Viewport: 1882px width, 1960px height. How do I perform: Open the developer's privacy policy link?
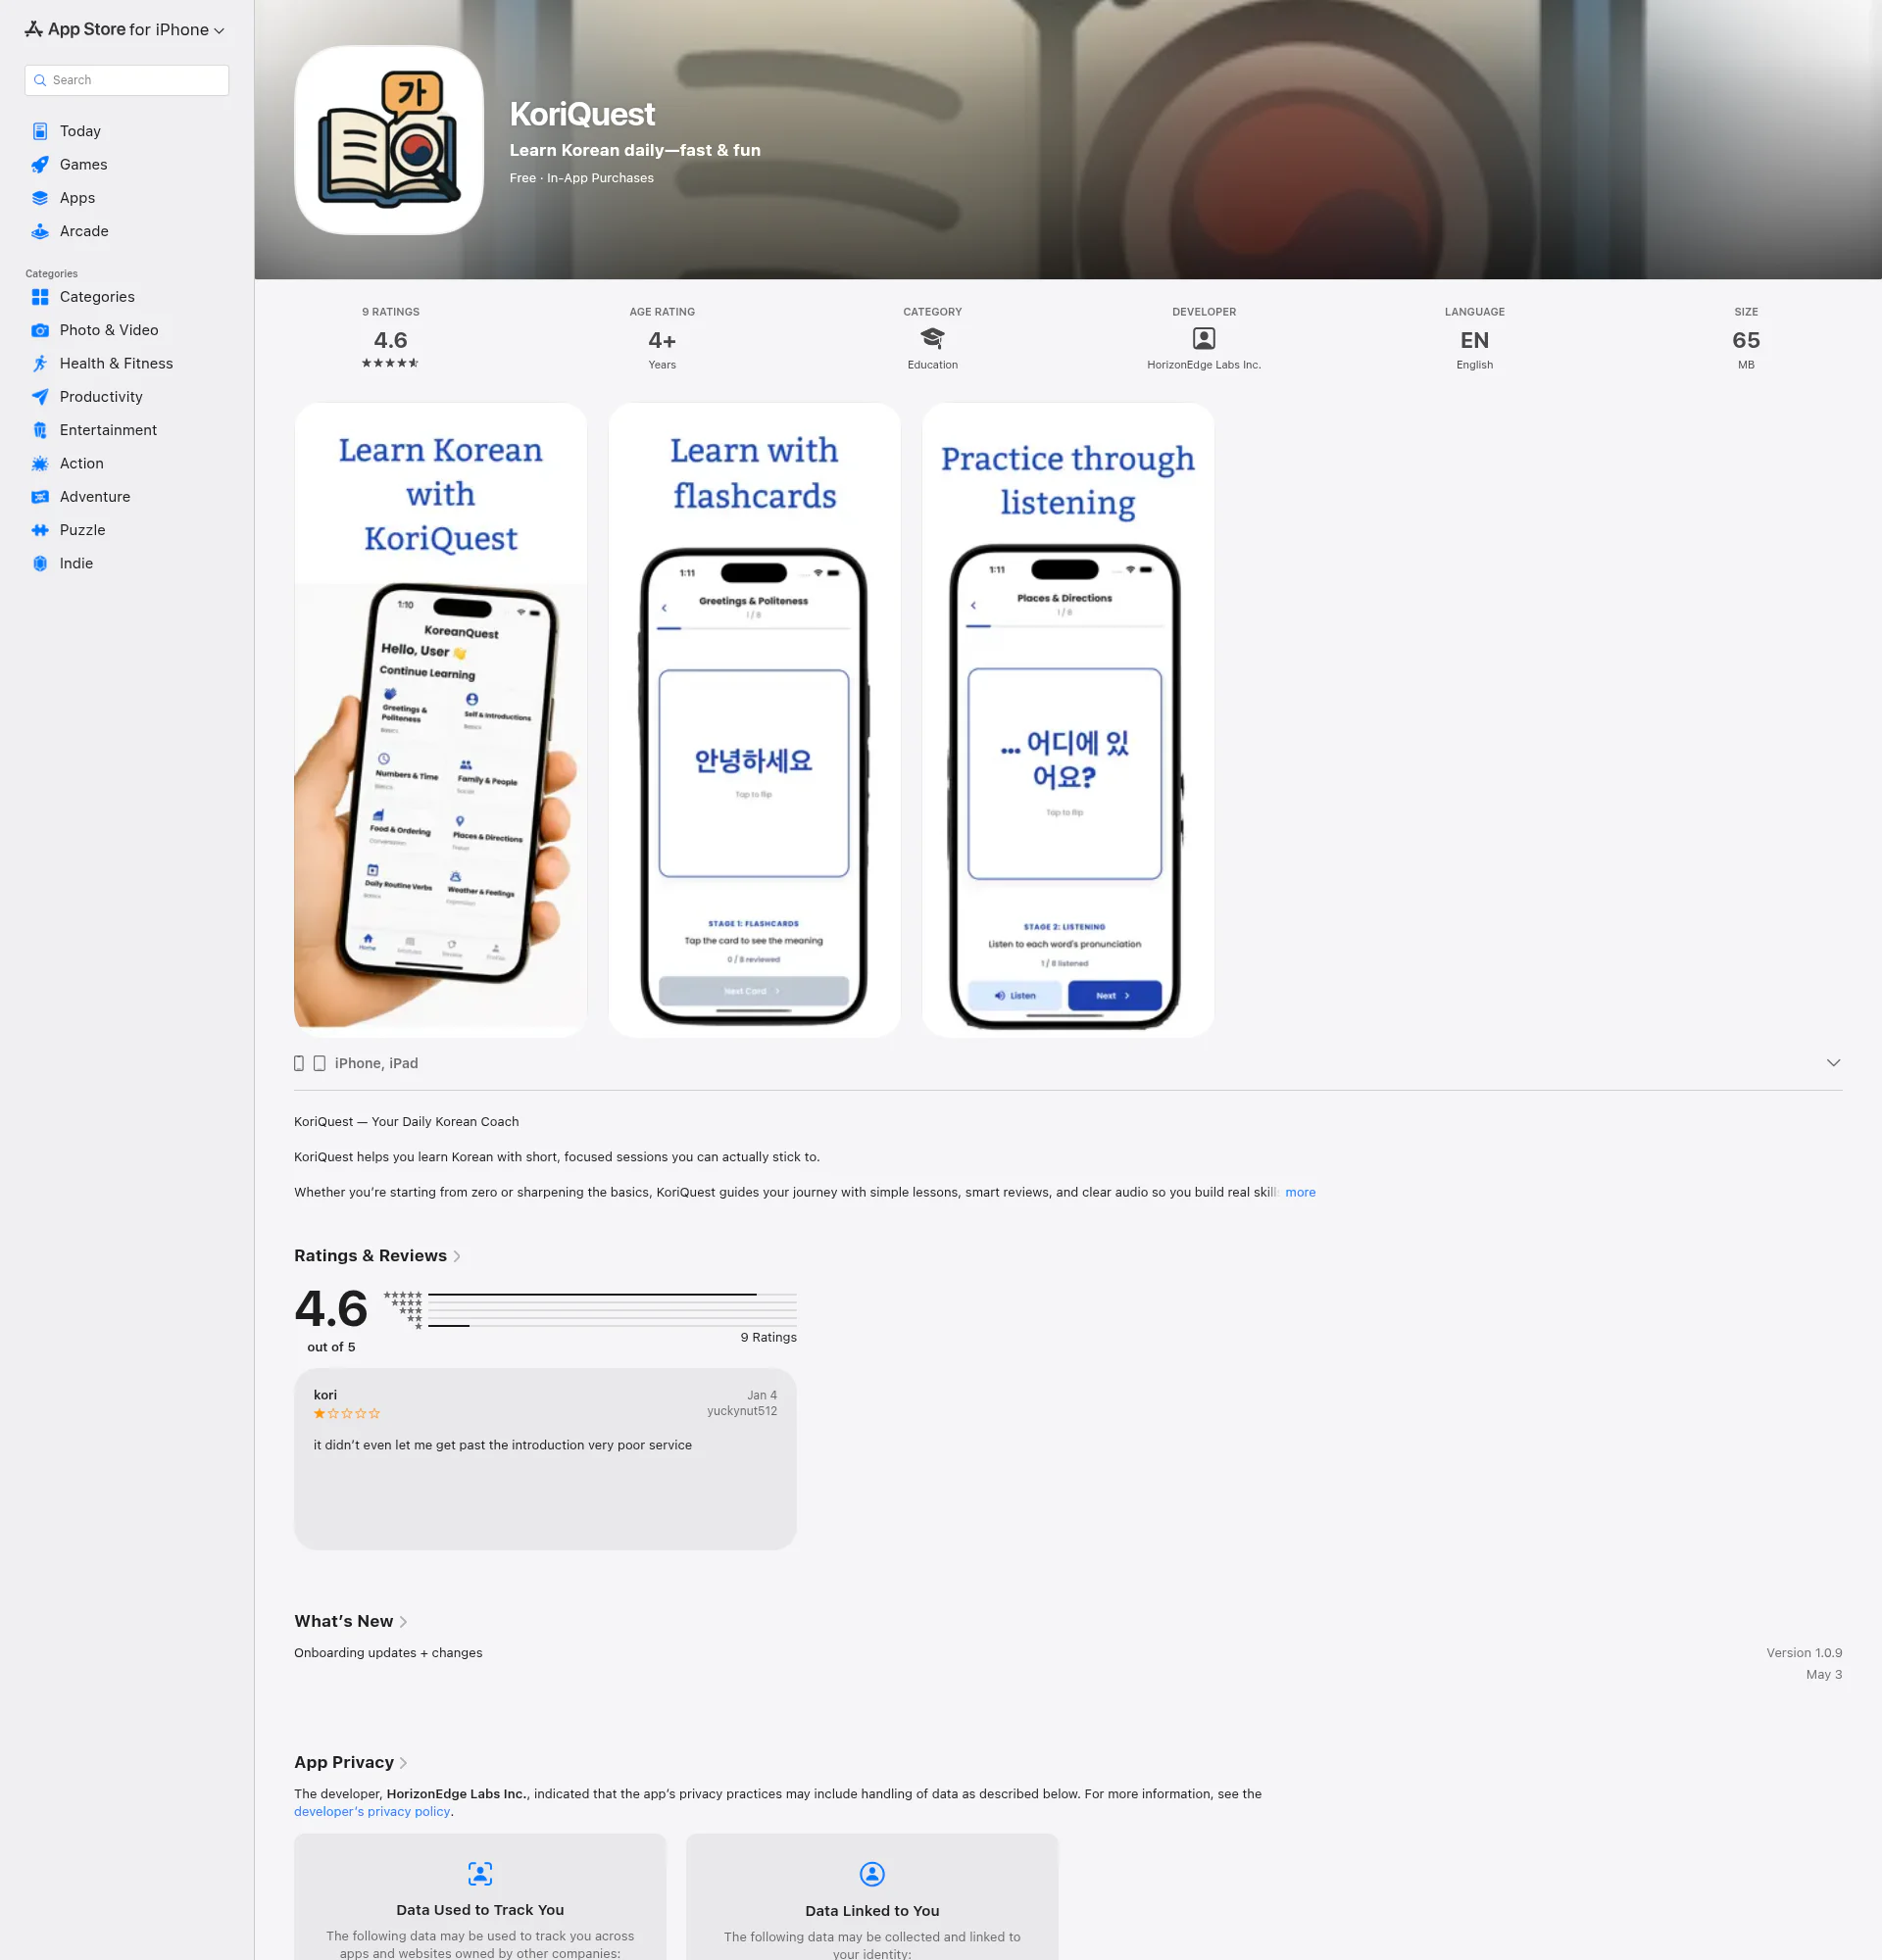(372, 1811)
